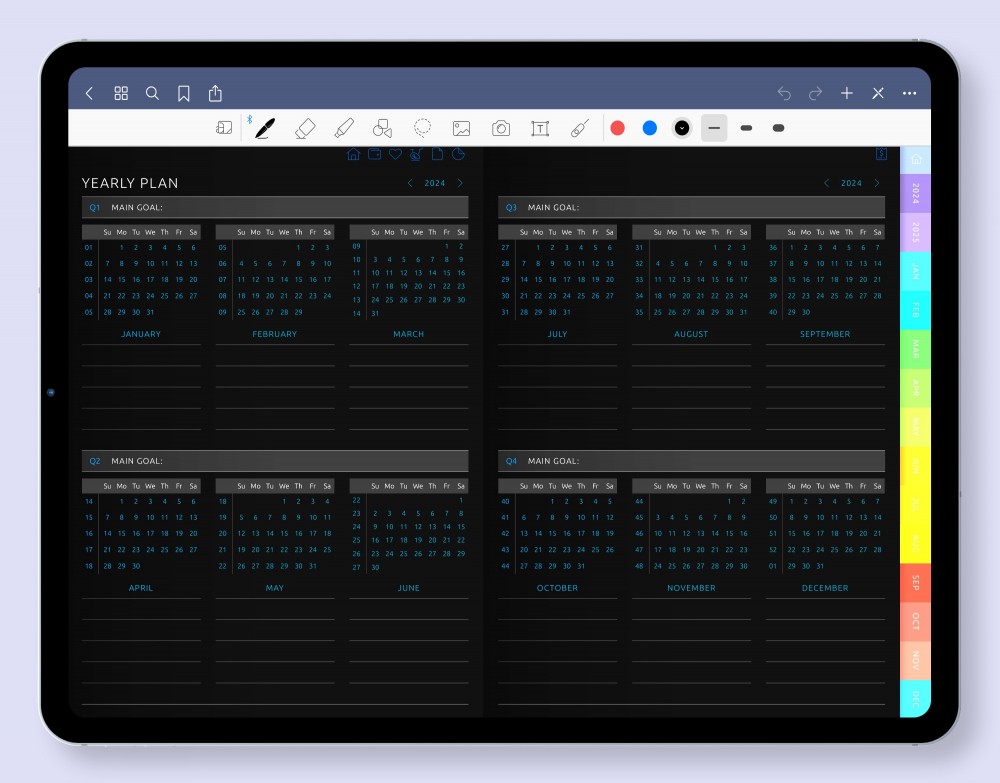This screenshot has height=783, width=1000.
Task: Select the medium stroke width
Action: click(x=746, y=128)
